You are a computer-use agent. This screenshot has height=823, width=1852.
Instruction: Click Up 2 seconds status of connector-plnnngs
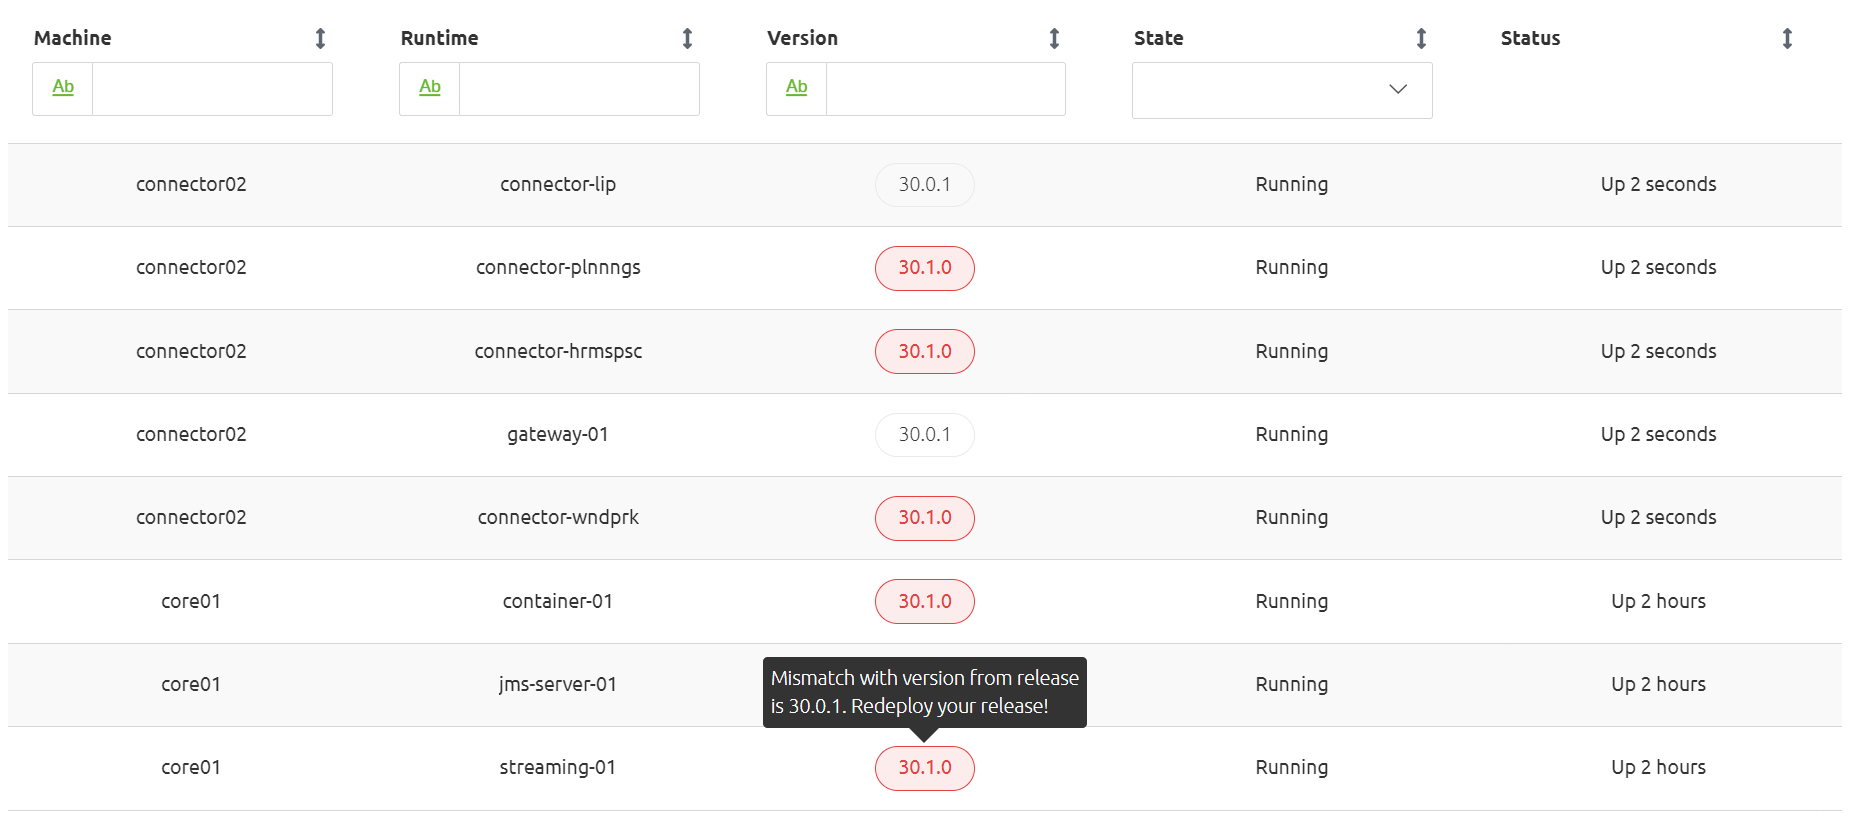(x=1659, y=268)
